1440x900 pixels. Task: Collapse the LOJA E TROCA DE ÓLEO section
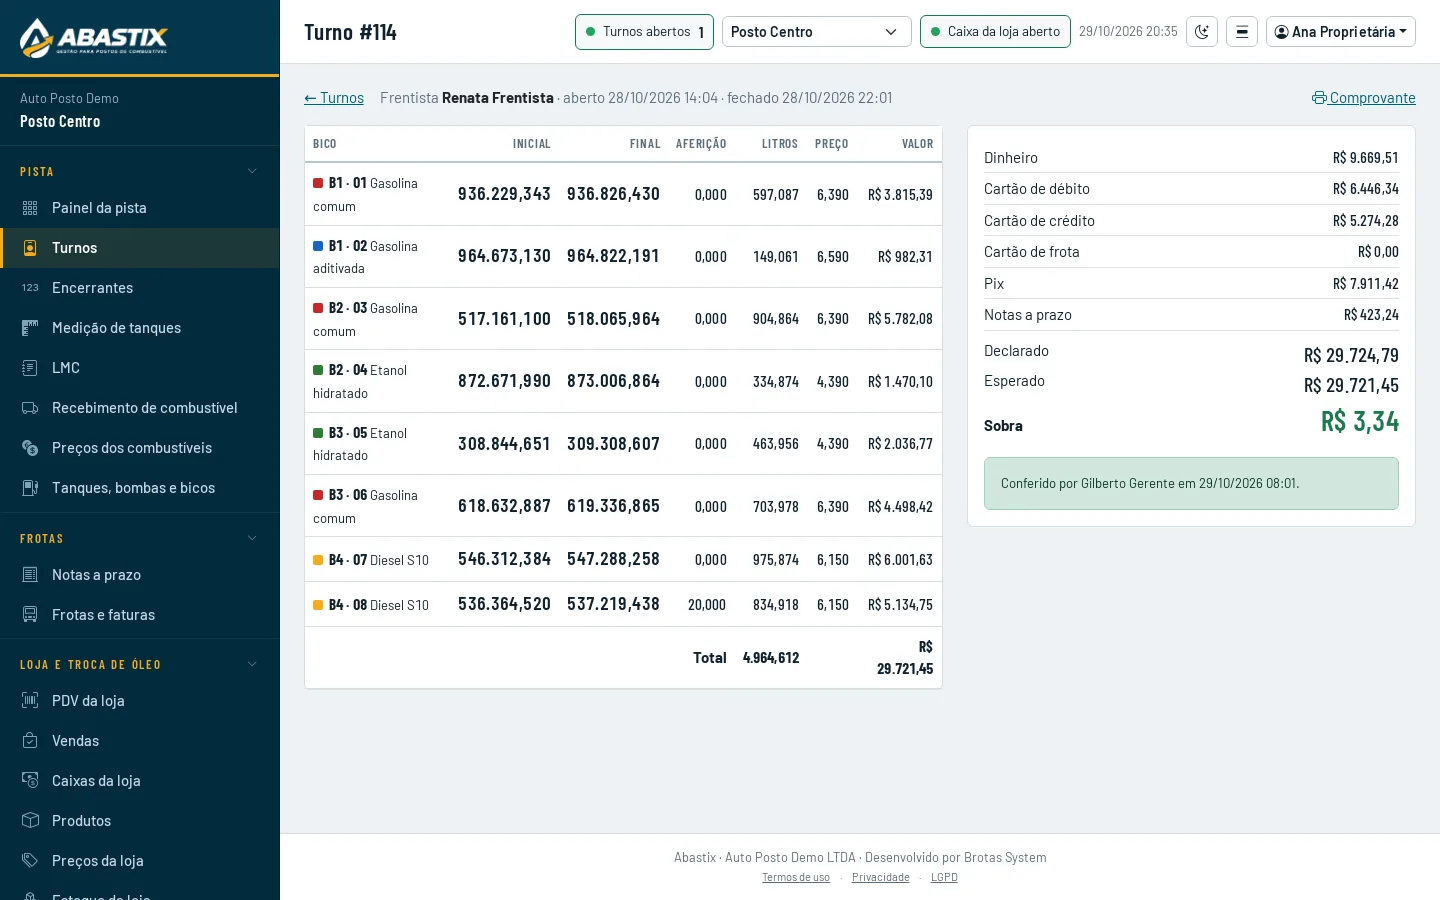tap(140, 665)
